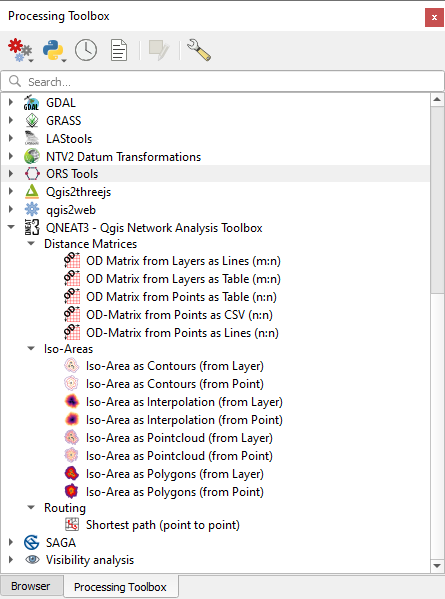Screen dimensions: 445x599
Task: Expand the GDAL provider group
Action: [x=11, y=102]
